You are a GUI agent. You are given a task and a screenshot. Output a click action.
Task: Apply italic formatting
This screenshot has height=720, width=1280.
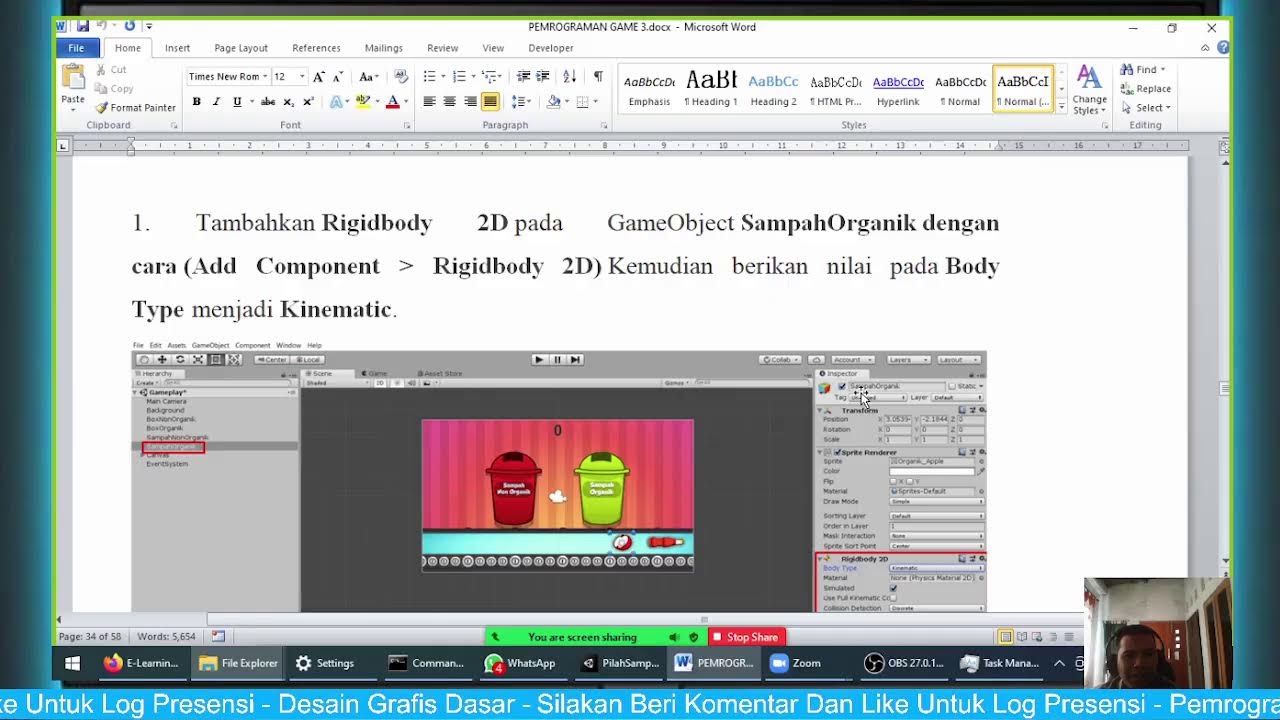click(x=216, y=102)
